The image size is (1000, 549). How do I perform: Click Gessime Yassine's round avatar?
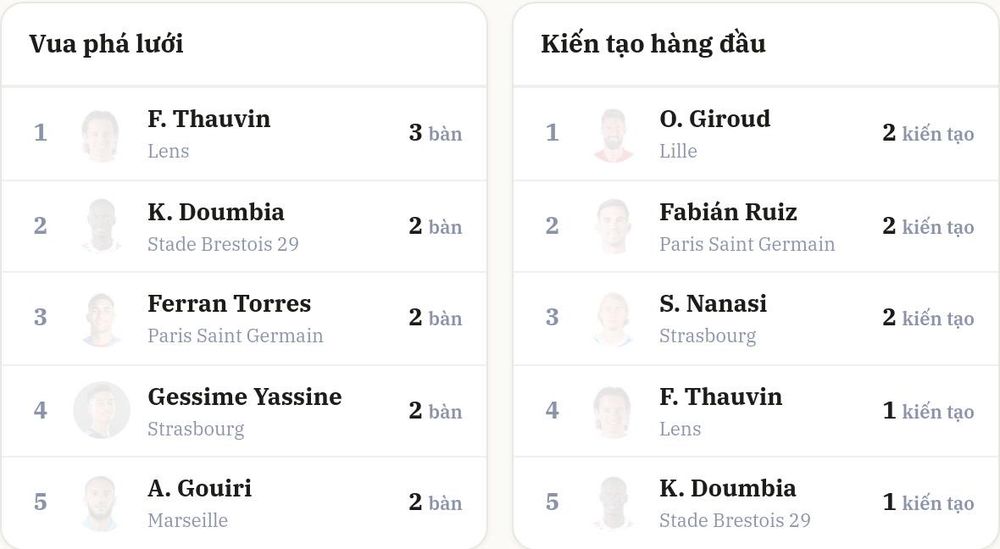(101, 410)
